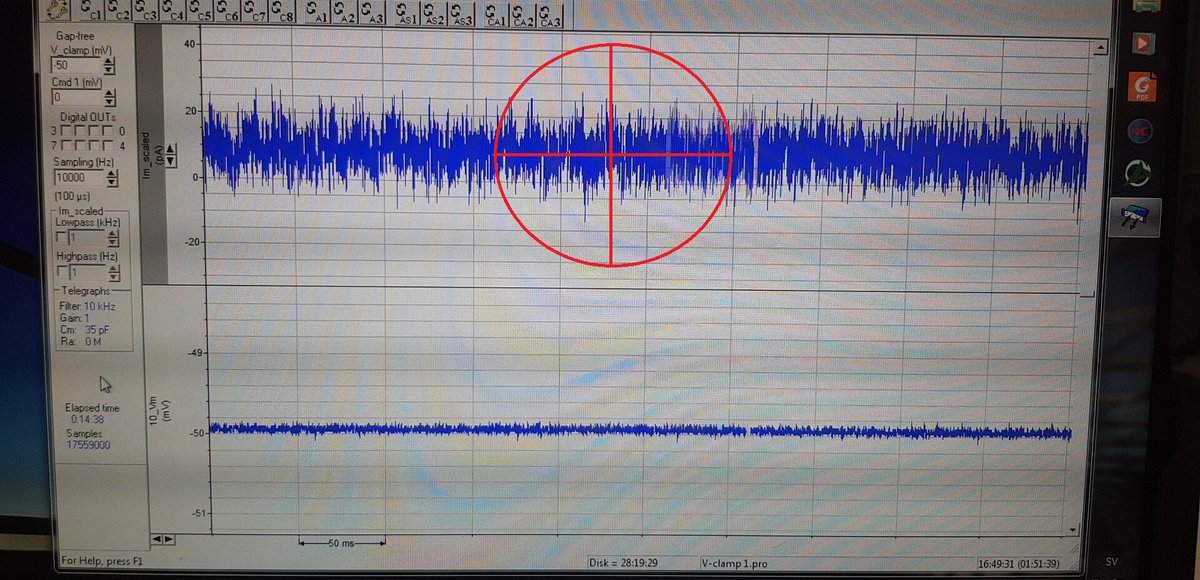Click the A1 sequence toolbar icon

319,13
